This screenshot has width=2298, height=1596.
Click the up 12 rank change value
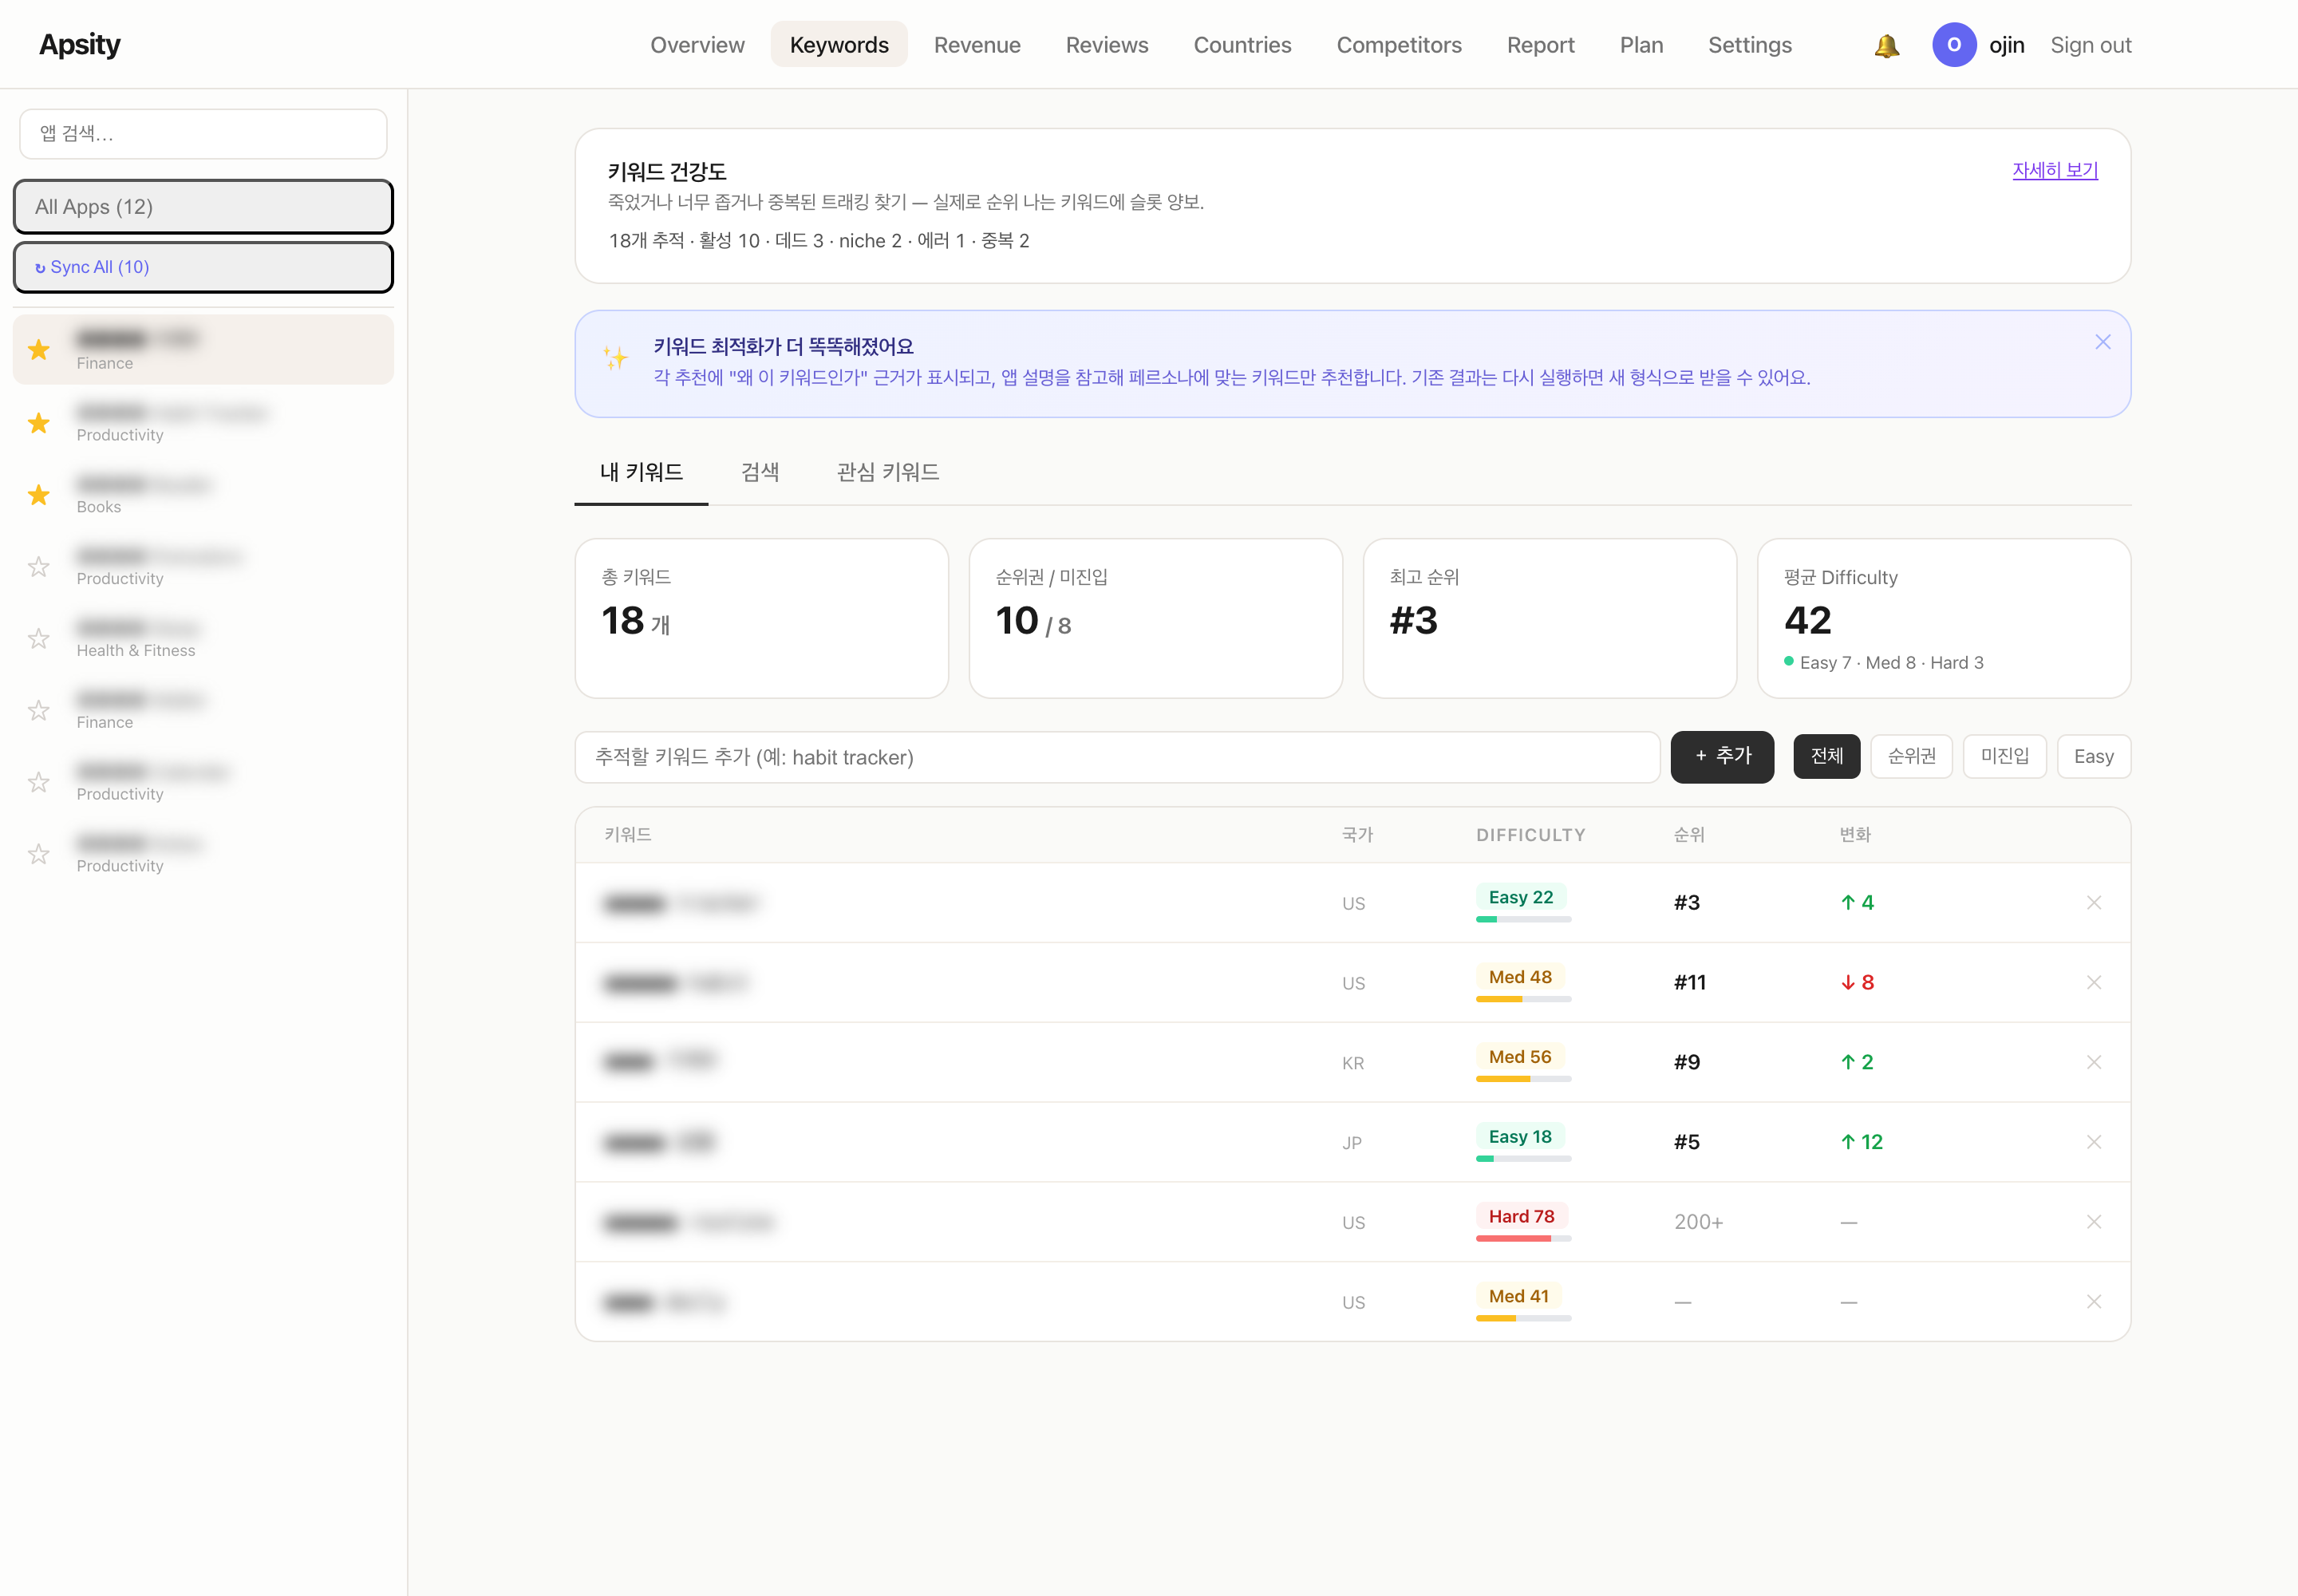1861,1142
